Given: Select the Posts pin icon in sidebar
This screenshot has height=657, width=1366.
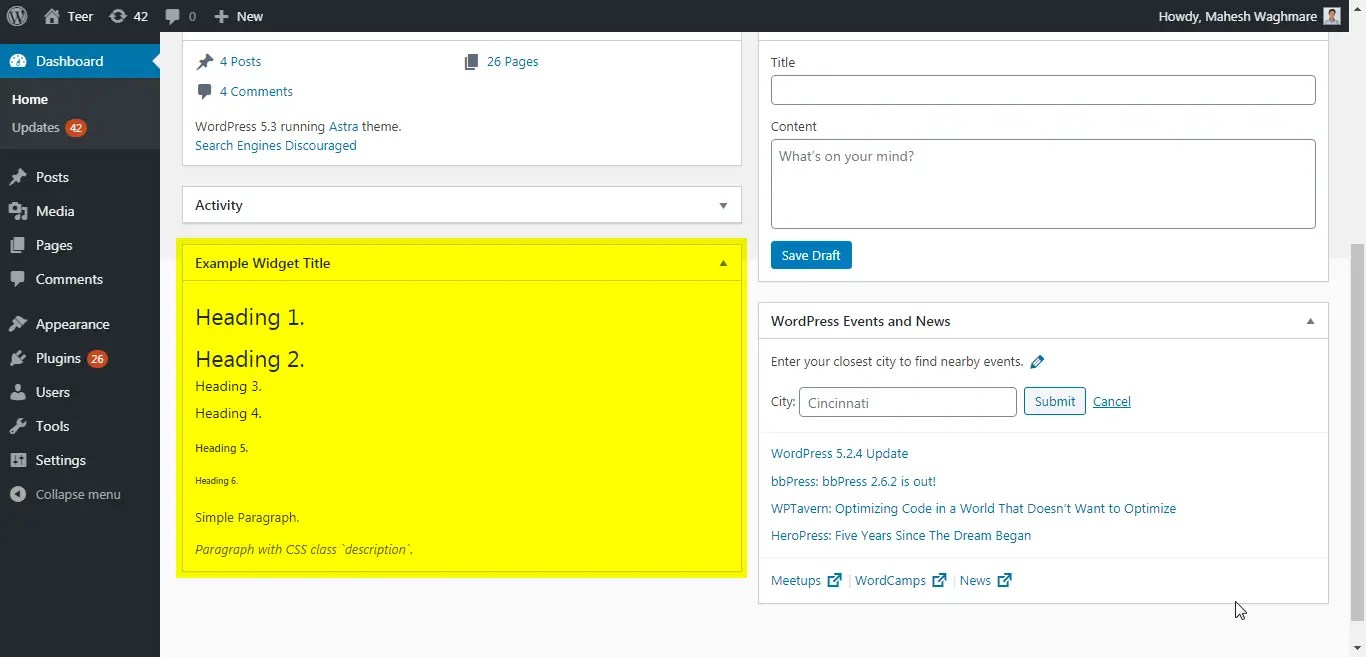Looking at the screenshot, I should [x=21, y=177].
